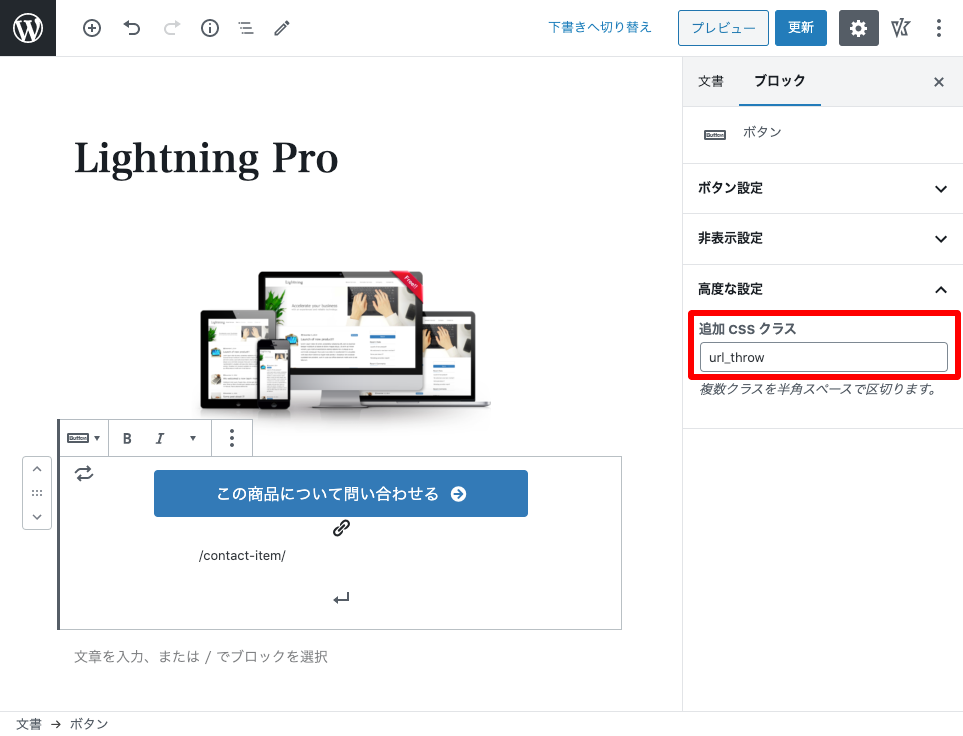Click 文書 in the breadcrumb
The width and height of the screenshot is (963, 736).
tap(28, 724)
